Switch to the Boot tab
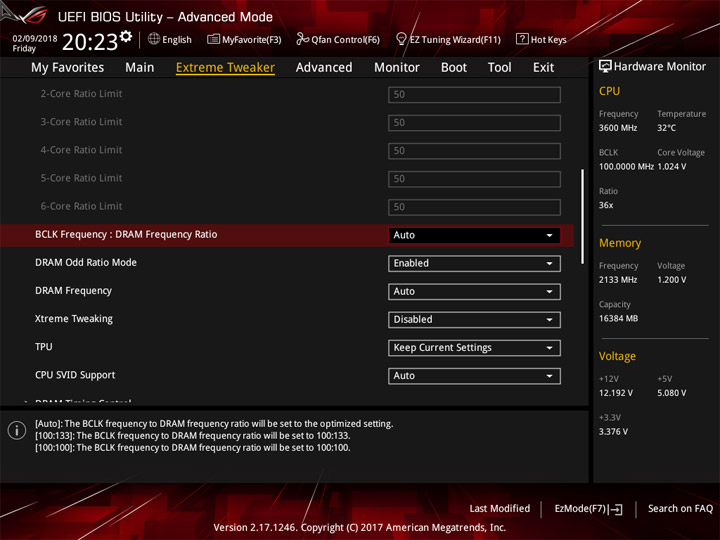This screenshot has height=540, width=720. (x=454, y=68)
